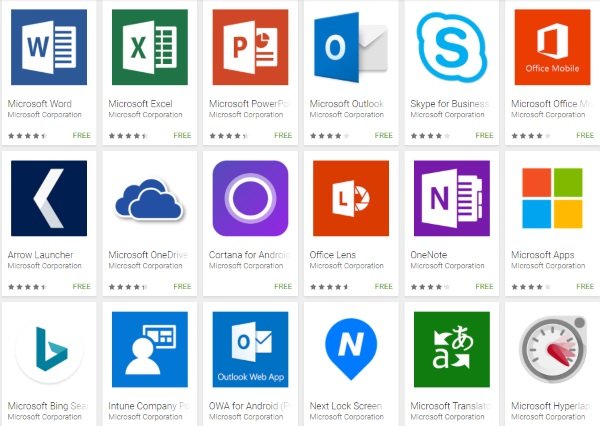Open the Arrow Launcher icon
The image size is (600, 426).
click(49, 198)
